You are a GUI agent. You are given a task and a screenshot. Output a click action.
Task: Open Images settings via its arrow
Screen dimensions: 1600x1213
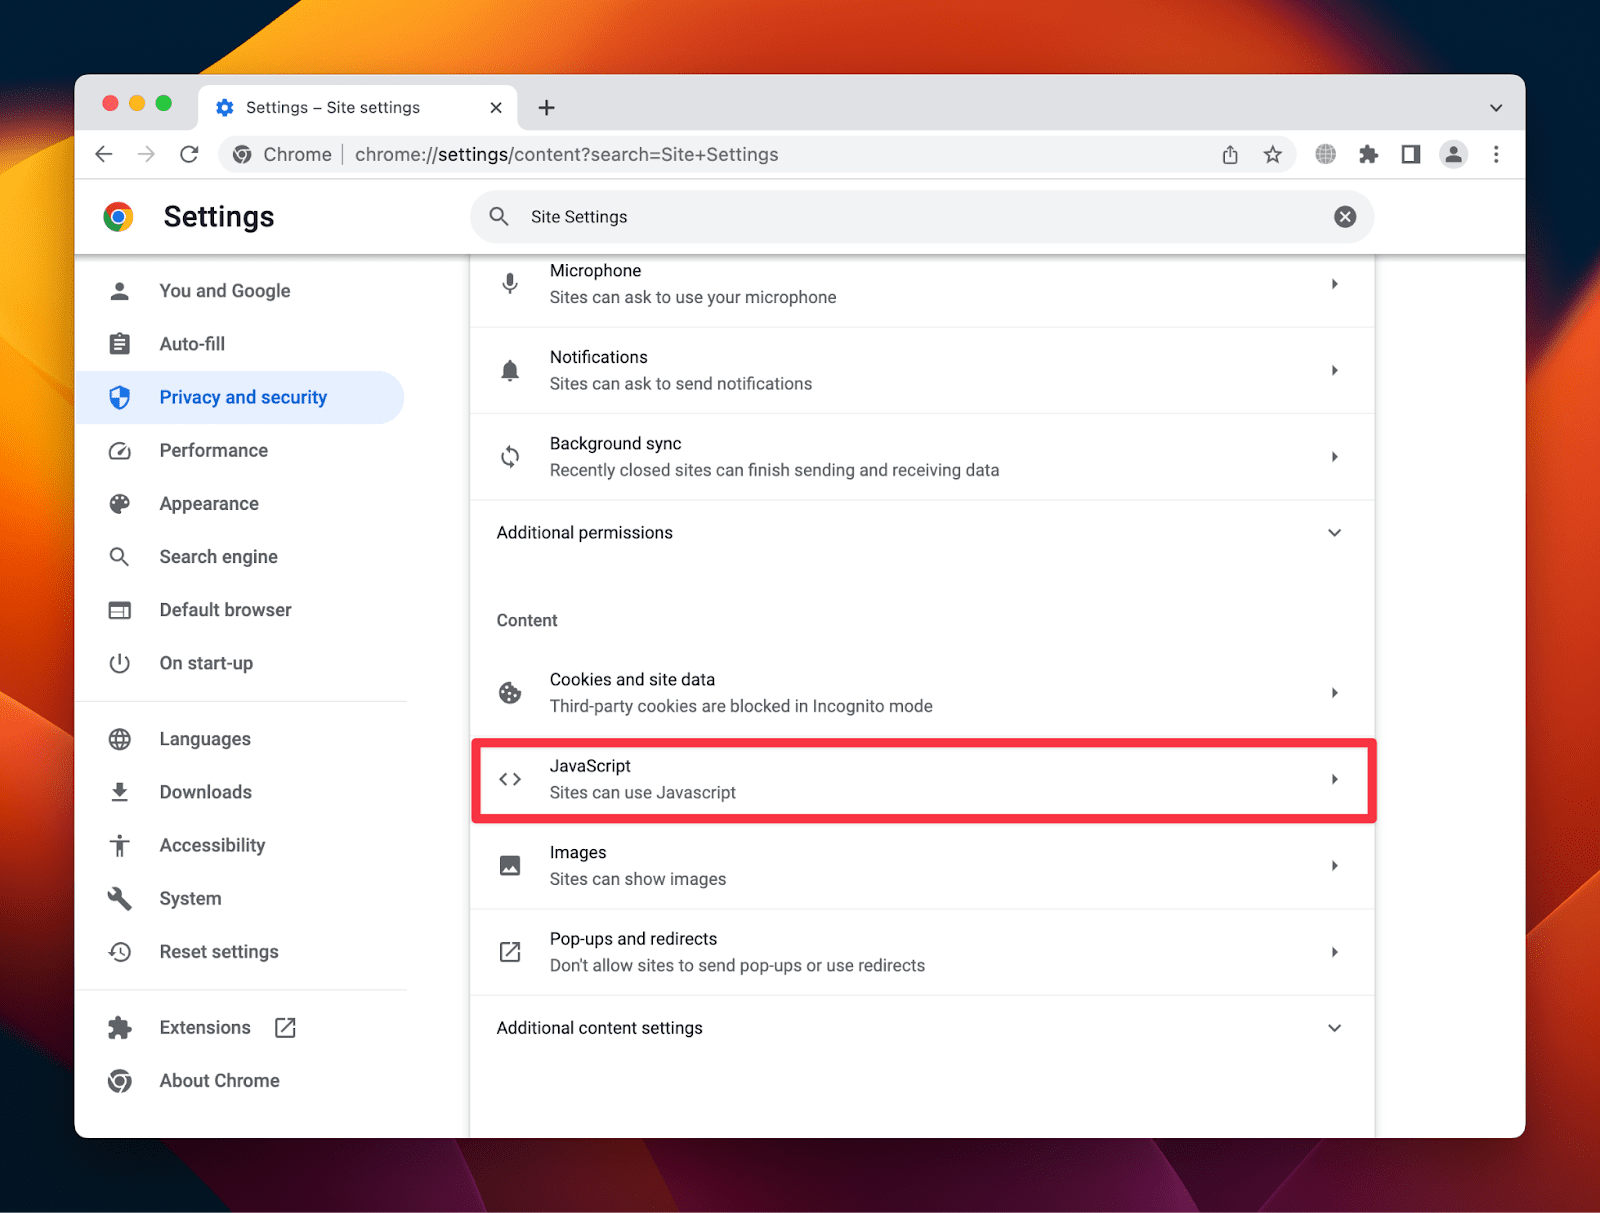click(x=1335, y=866)
